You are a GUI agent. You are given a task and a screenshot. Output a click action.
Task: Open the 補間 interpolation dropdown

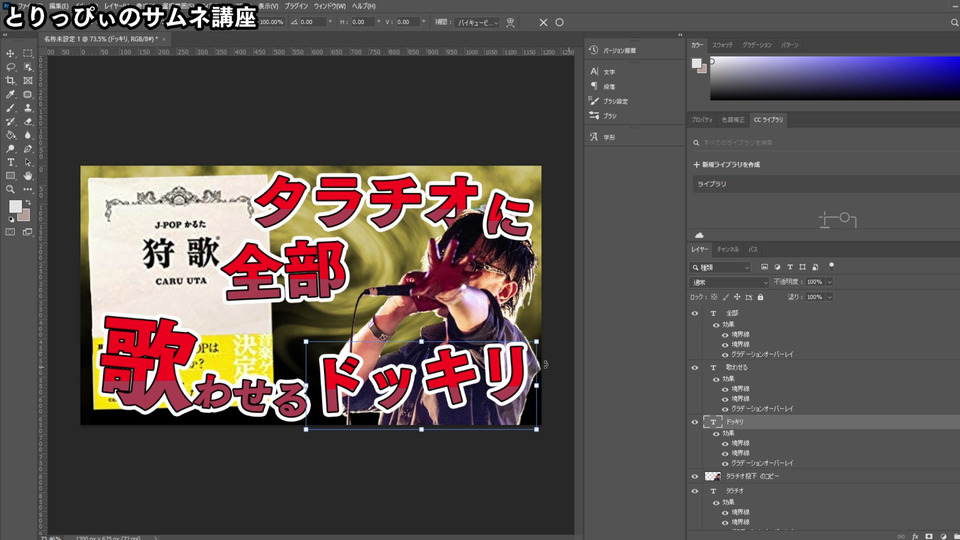(478, 22)
